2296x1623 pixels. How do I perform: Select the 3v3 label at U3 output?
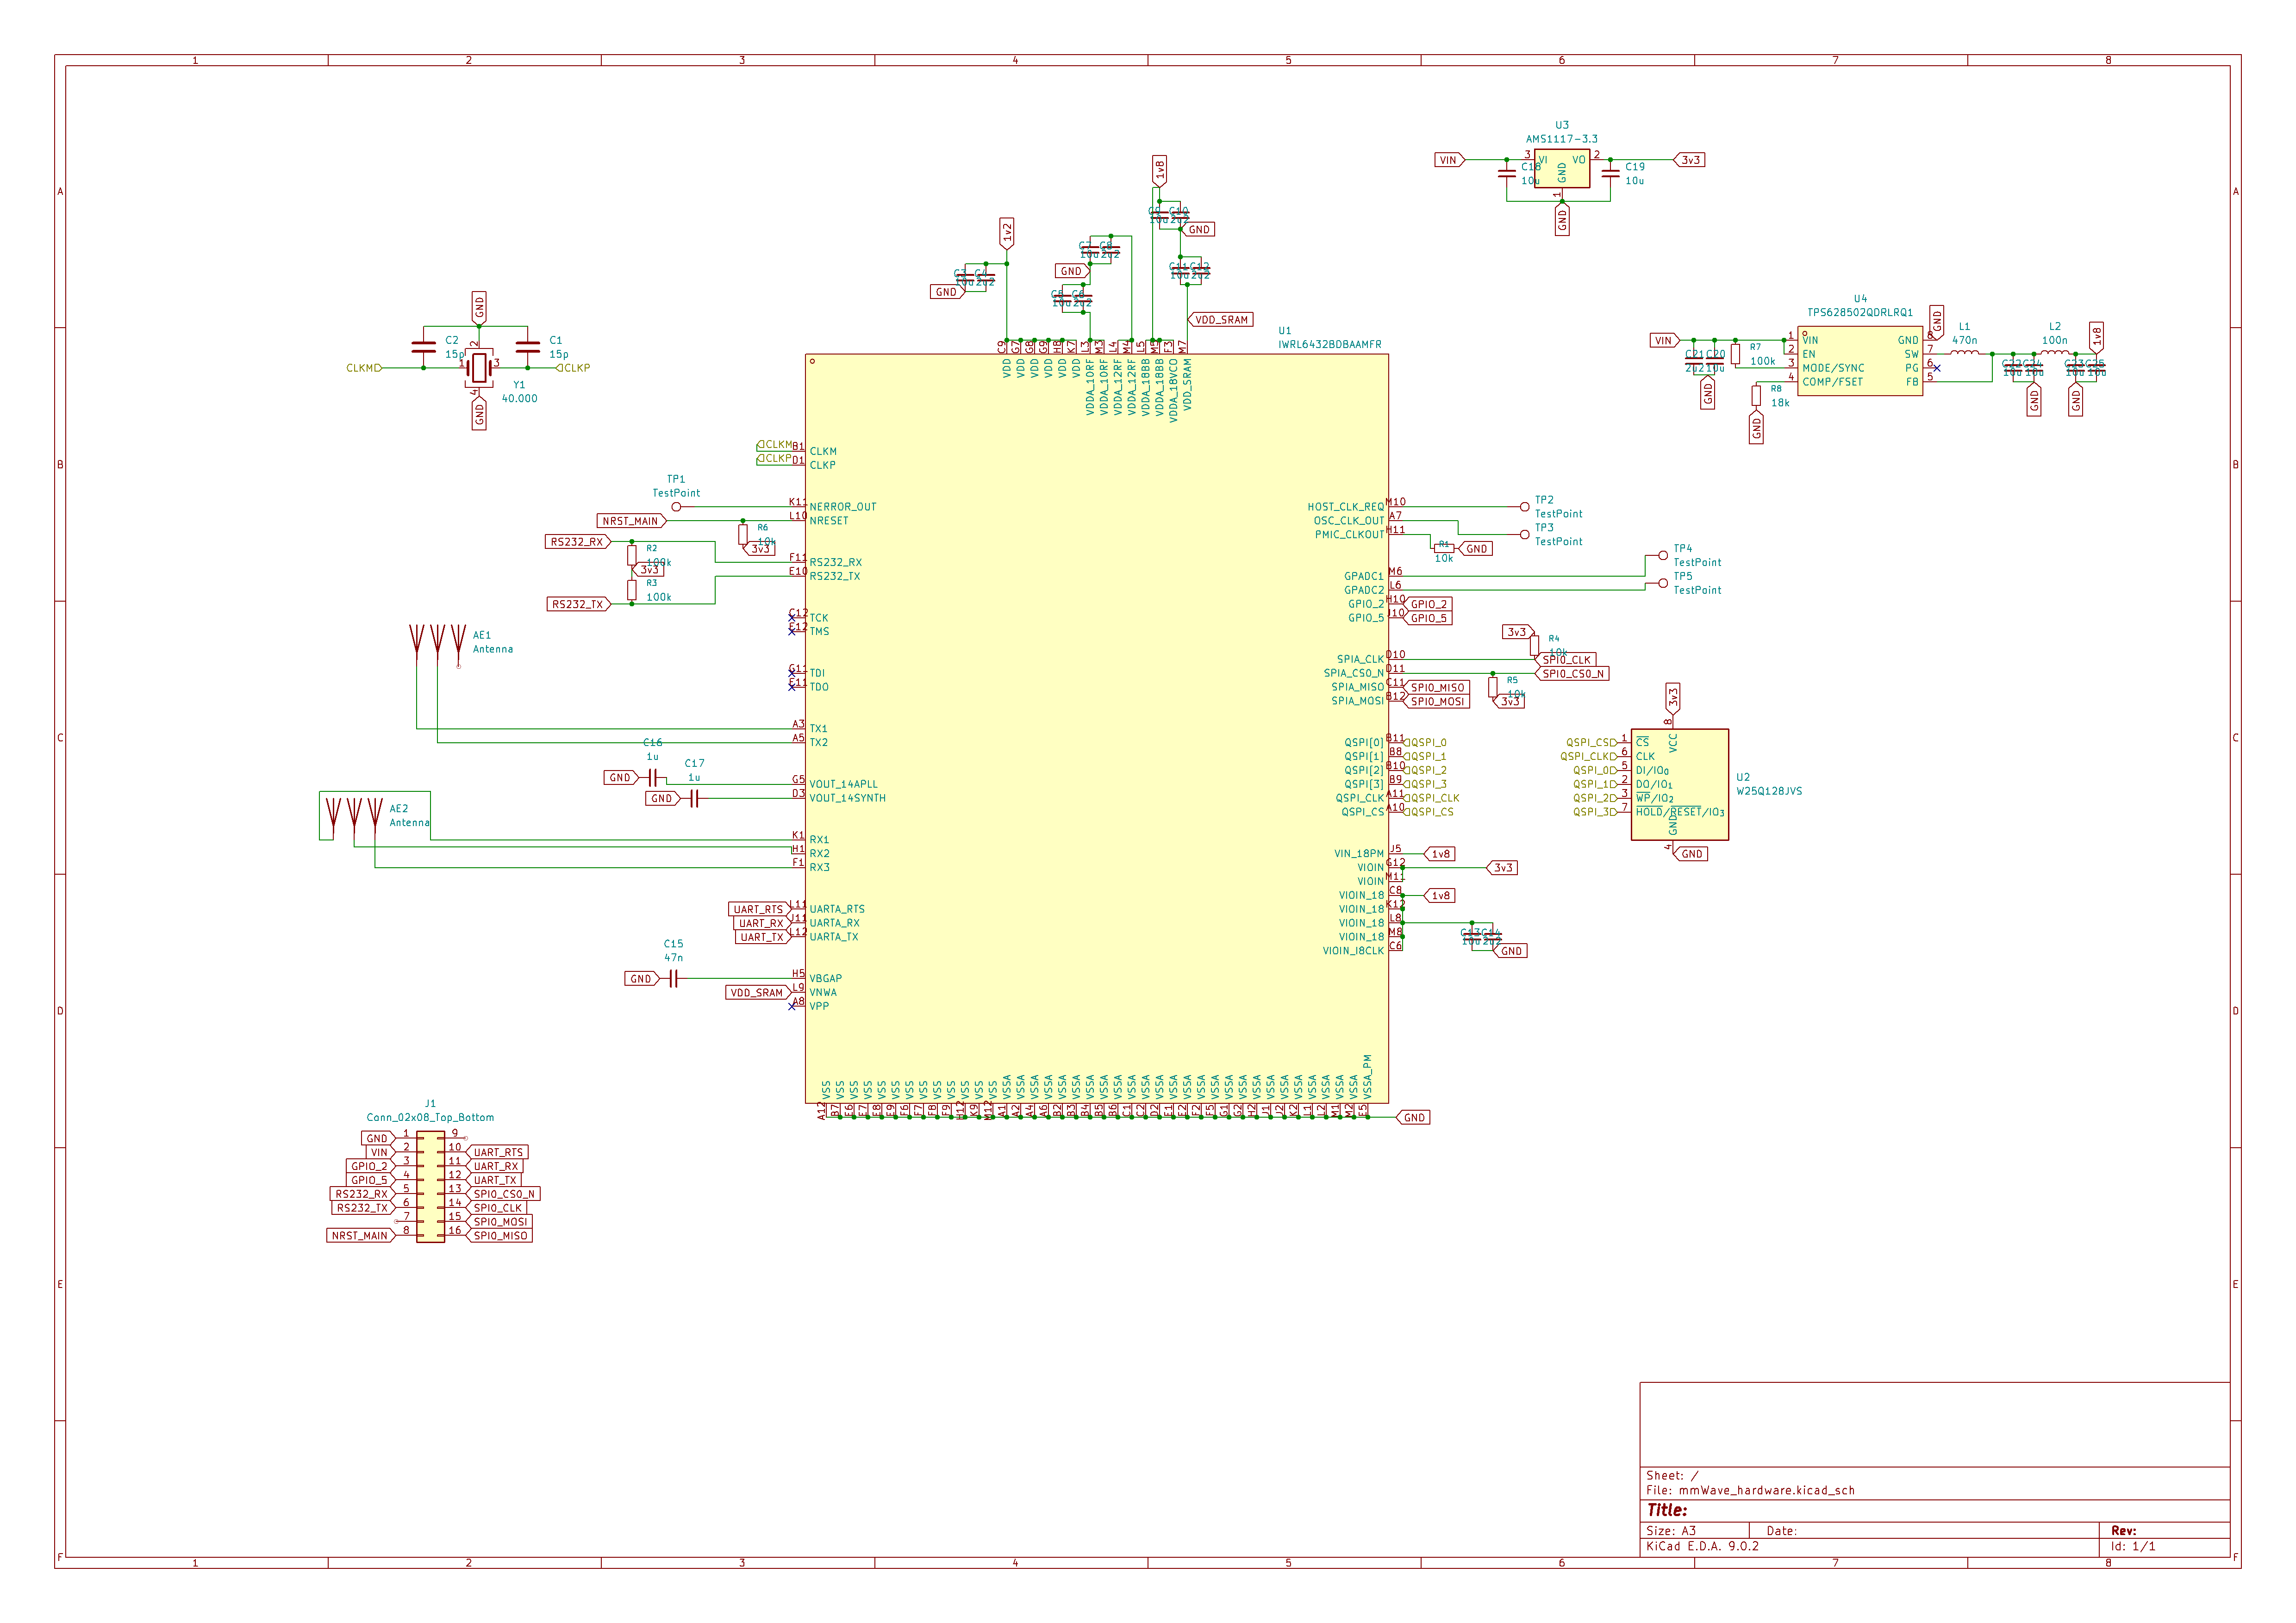[x=1689, y=160]
